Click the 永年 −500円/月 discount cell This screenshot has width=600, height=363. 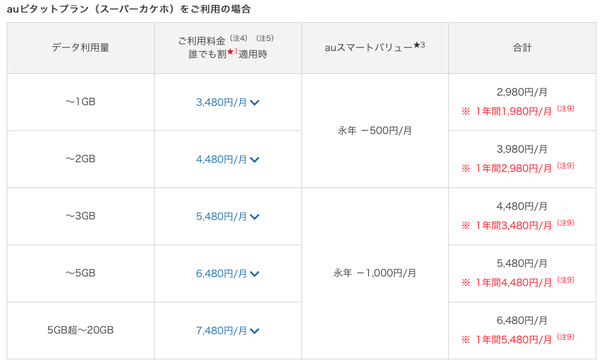(375, 130)
